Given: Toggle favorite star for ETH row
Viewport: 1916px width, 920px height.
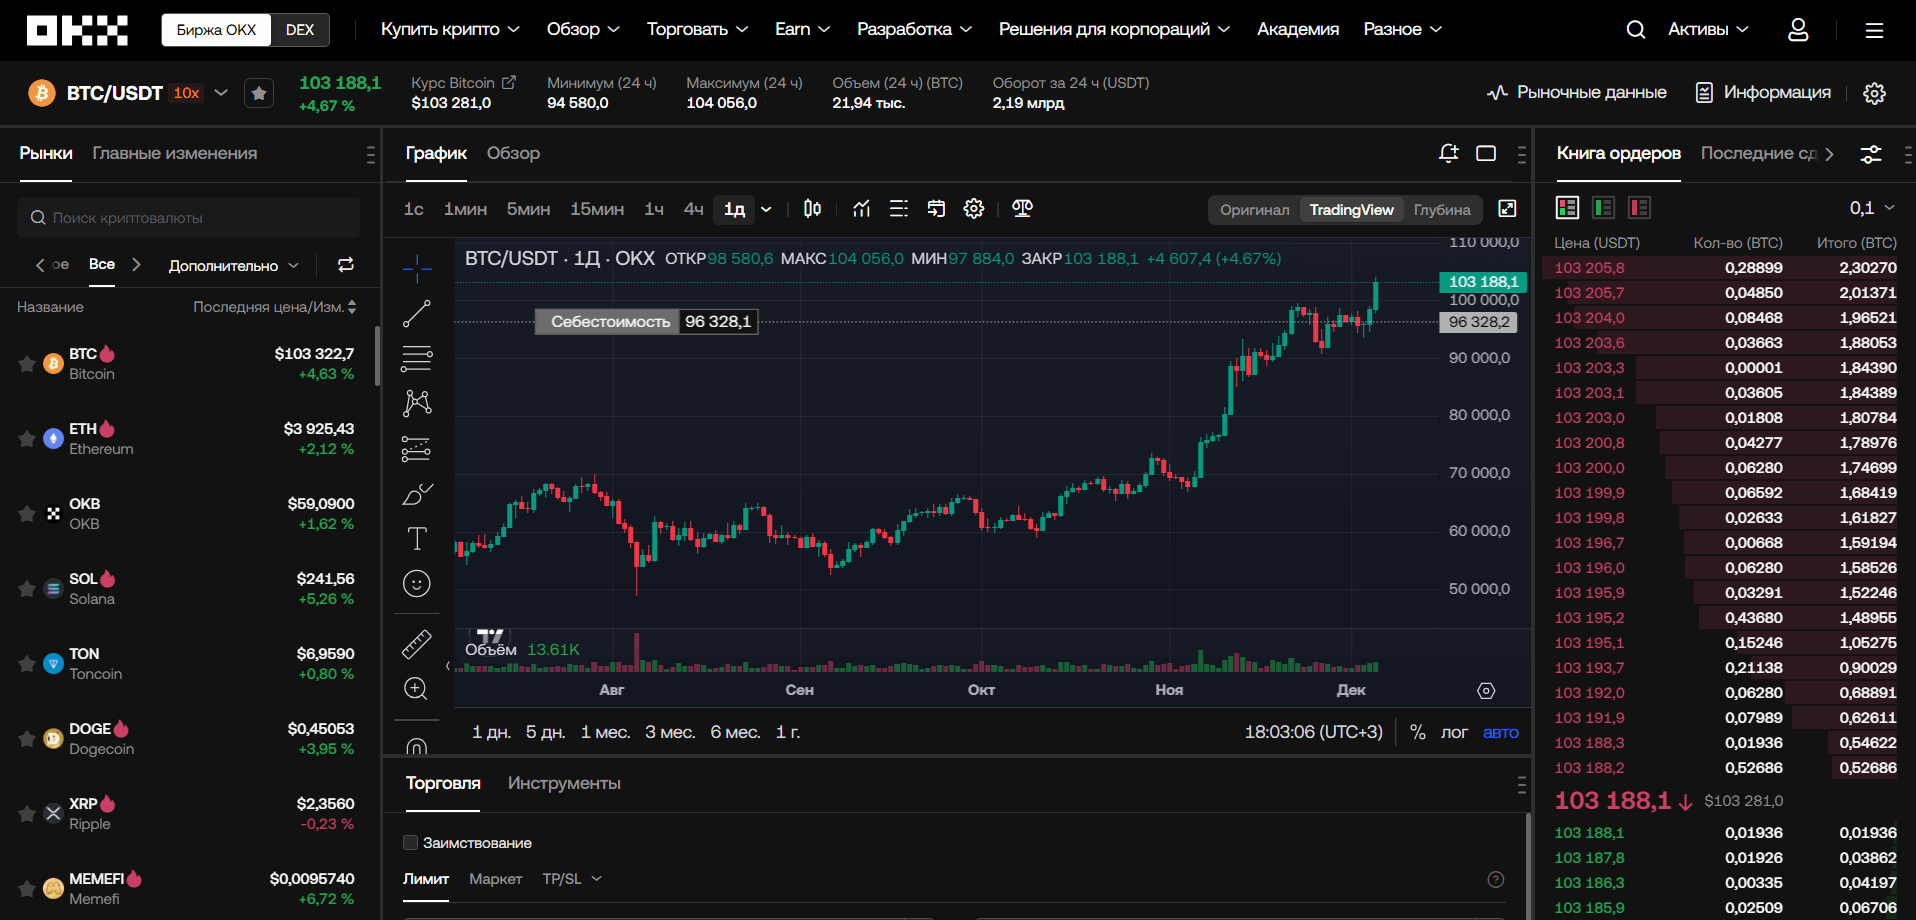Looking at the screenshot, I should point(27,439).
